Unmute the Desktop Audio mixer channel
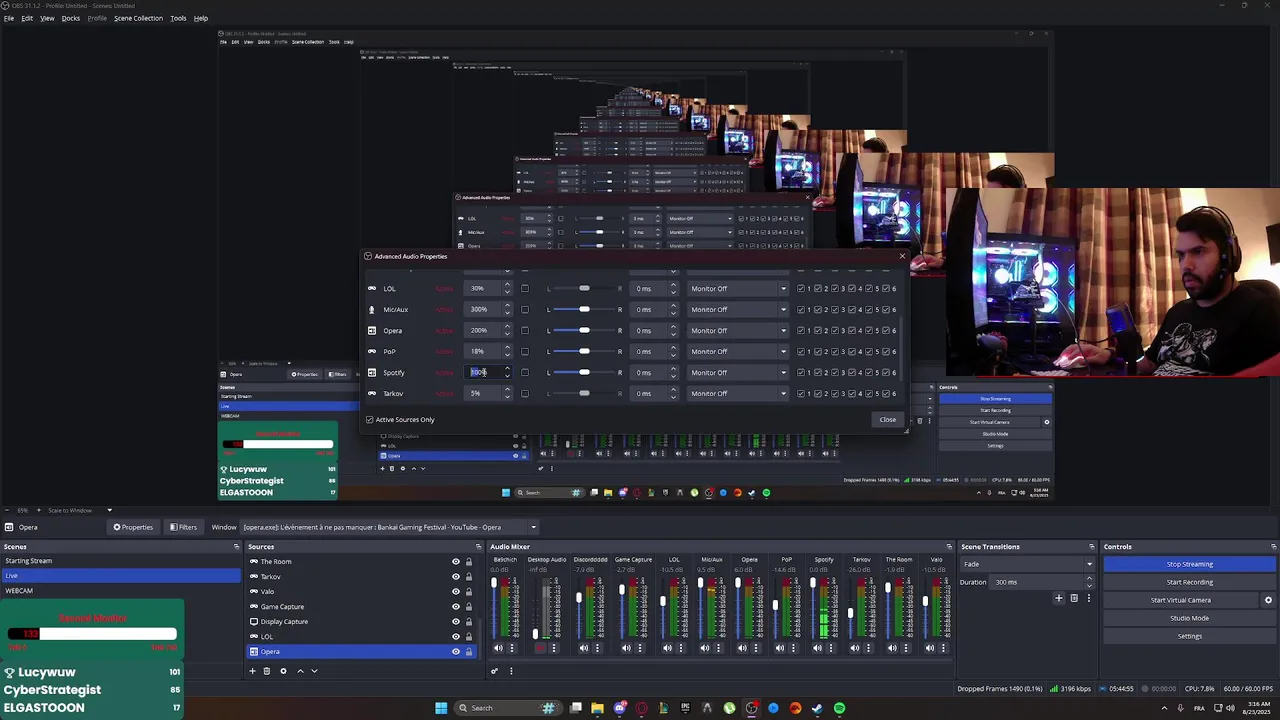This screenshot has height=720, width=1280. click(x=540, y=648)
